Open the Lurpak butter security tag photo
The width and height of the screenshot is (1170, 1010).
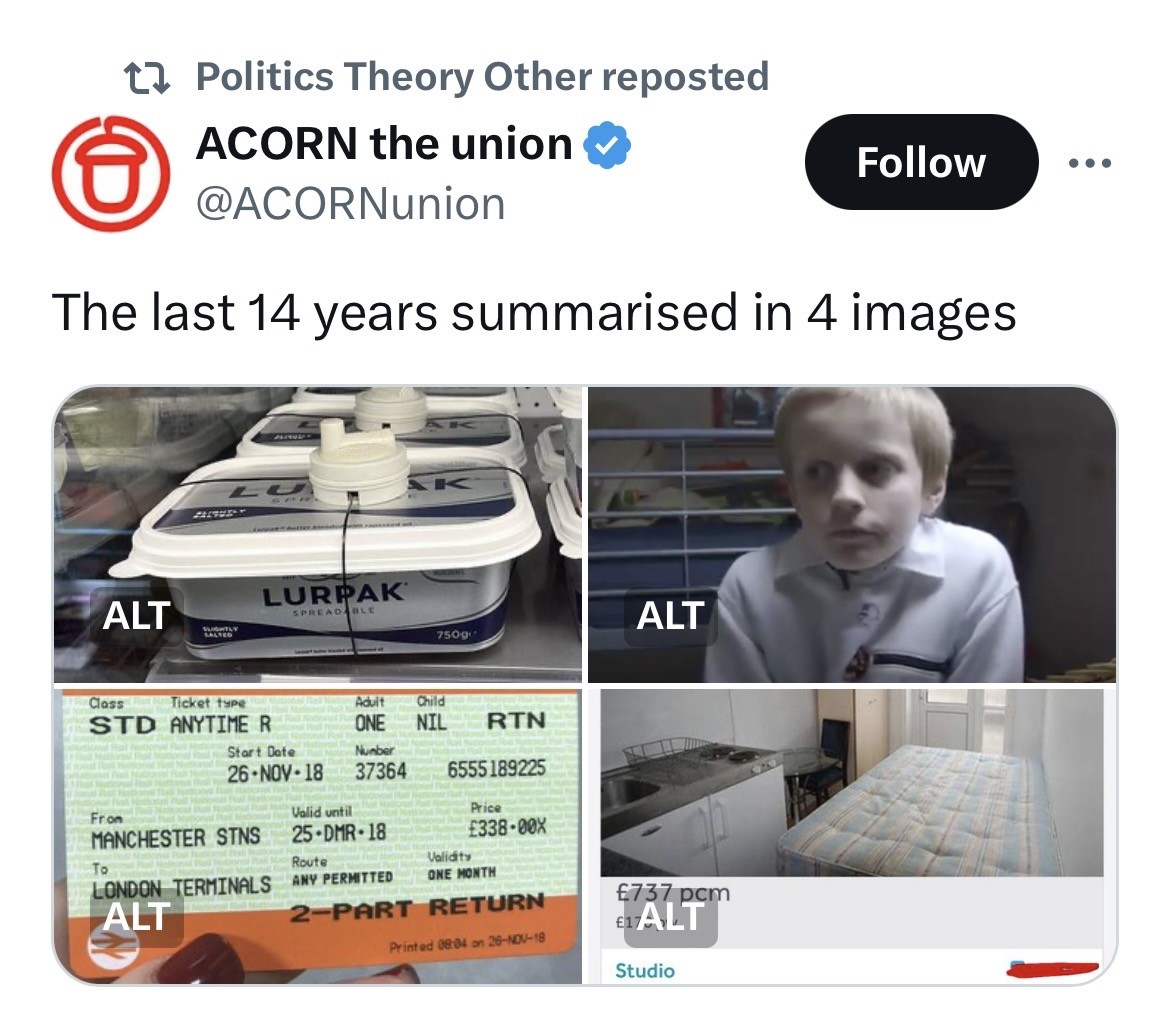tap(317, 534)
